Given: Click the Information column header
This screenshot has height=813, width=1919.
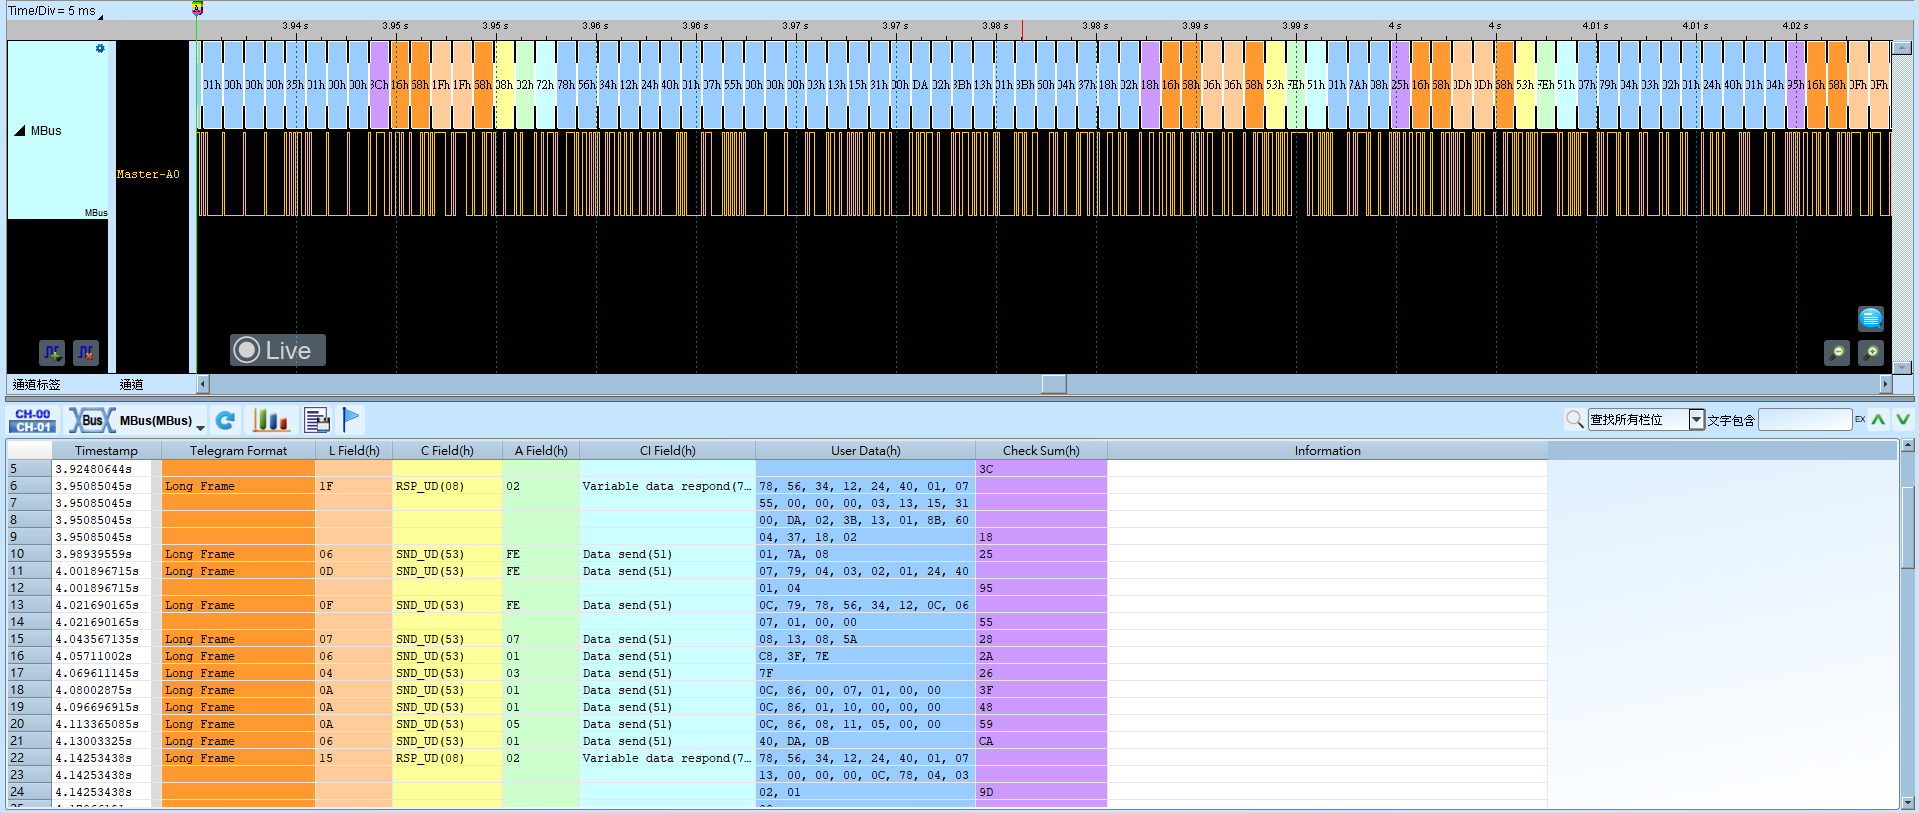Looking at the screenshot, I should coord(1327,451).
